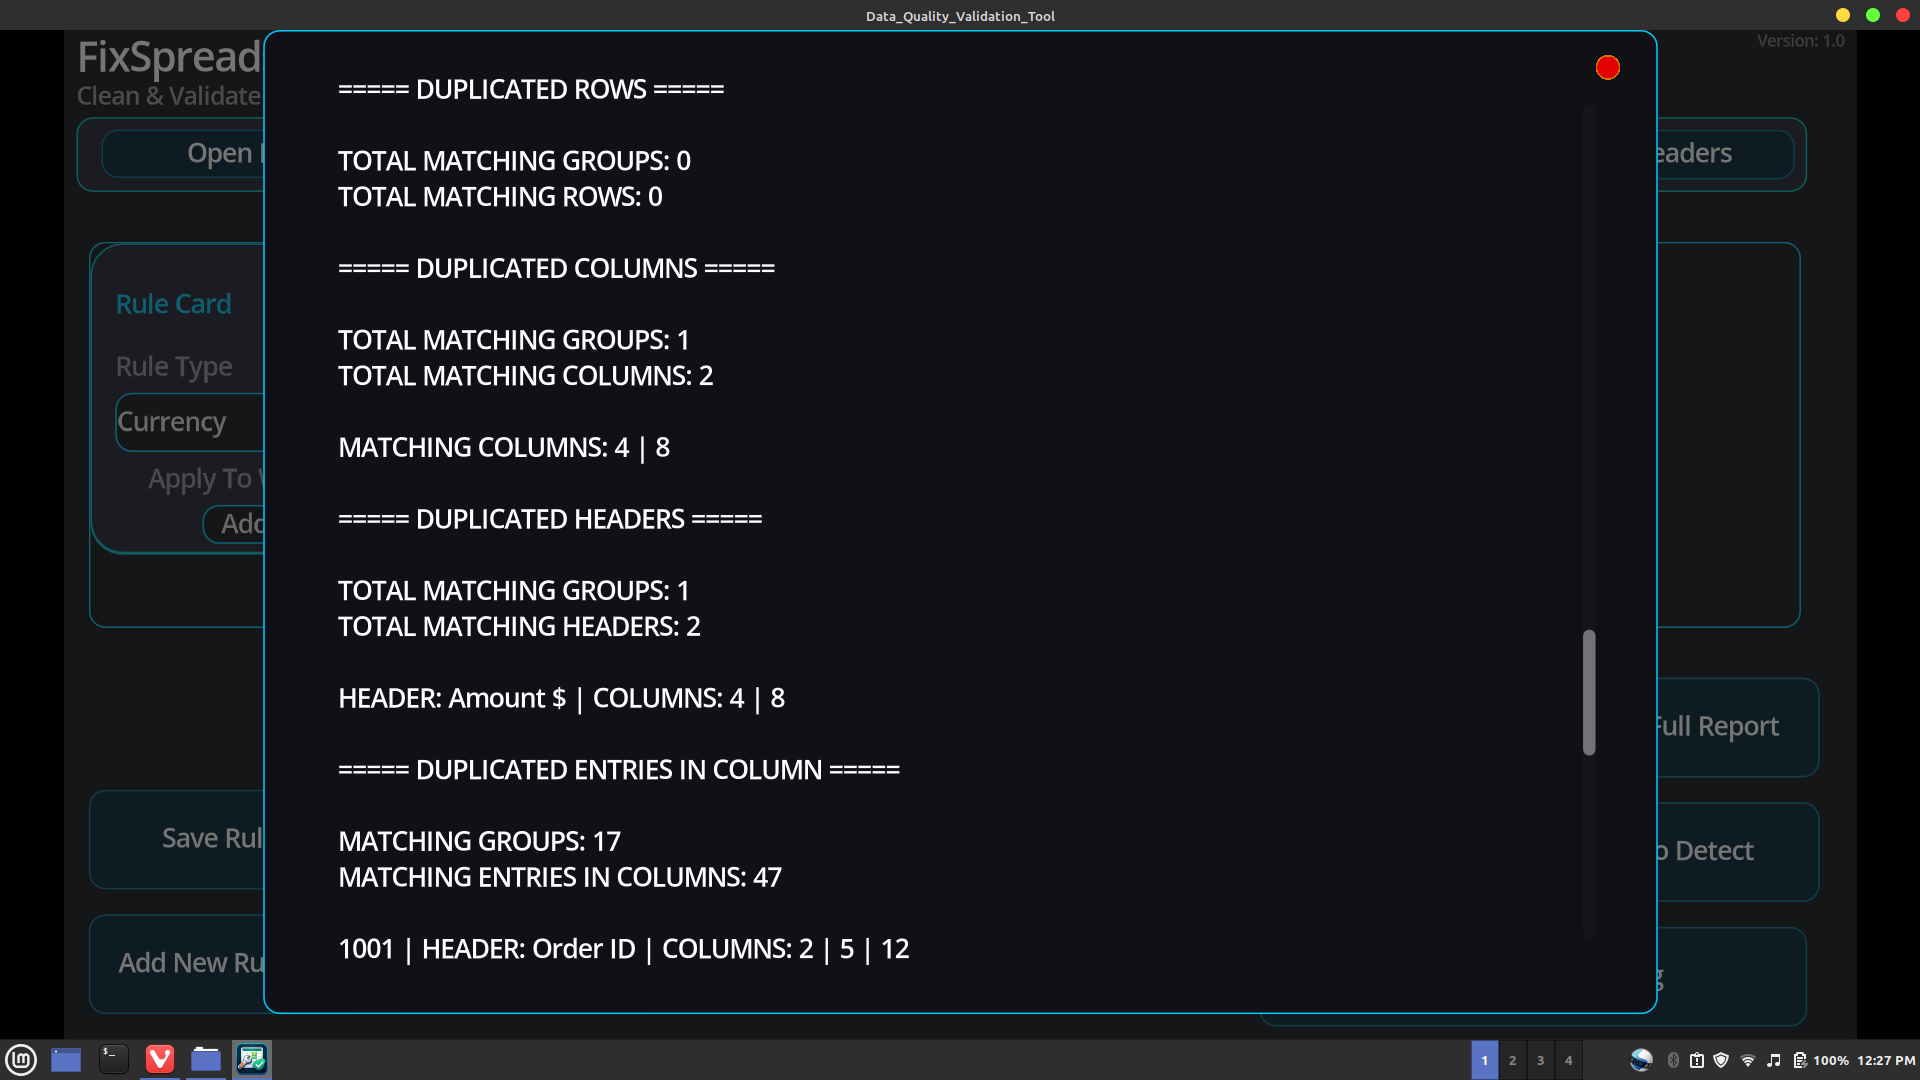Open the file manager taskbar icon

(206, 1059)
